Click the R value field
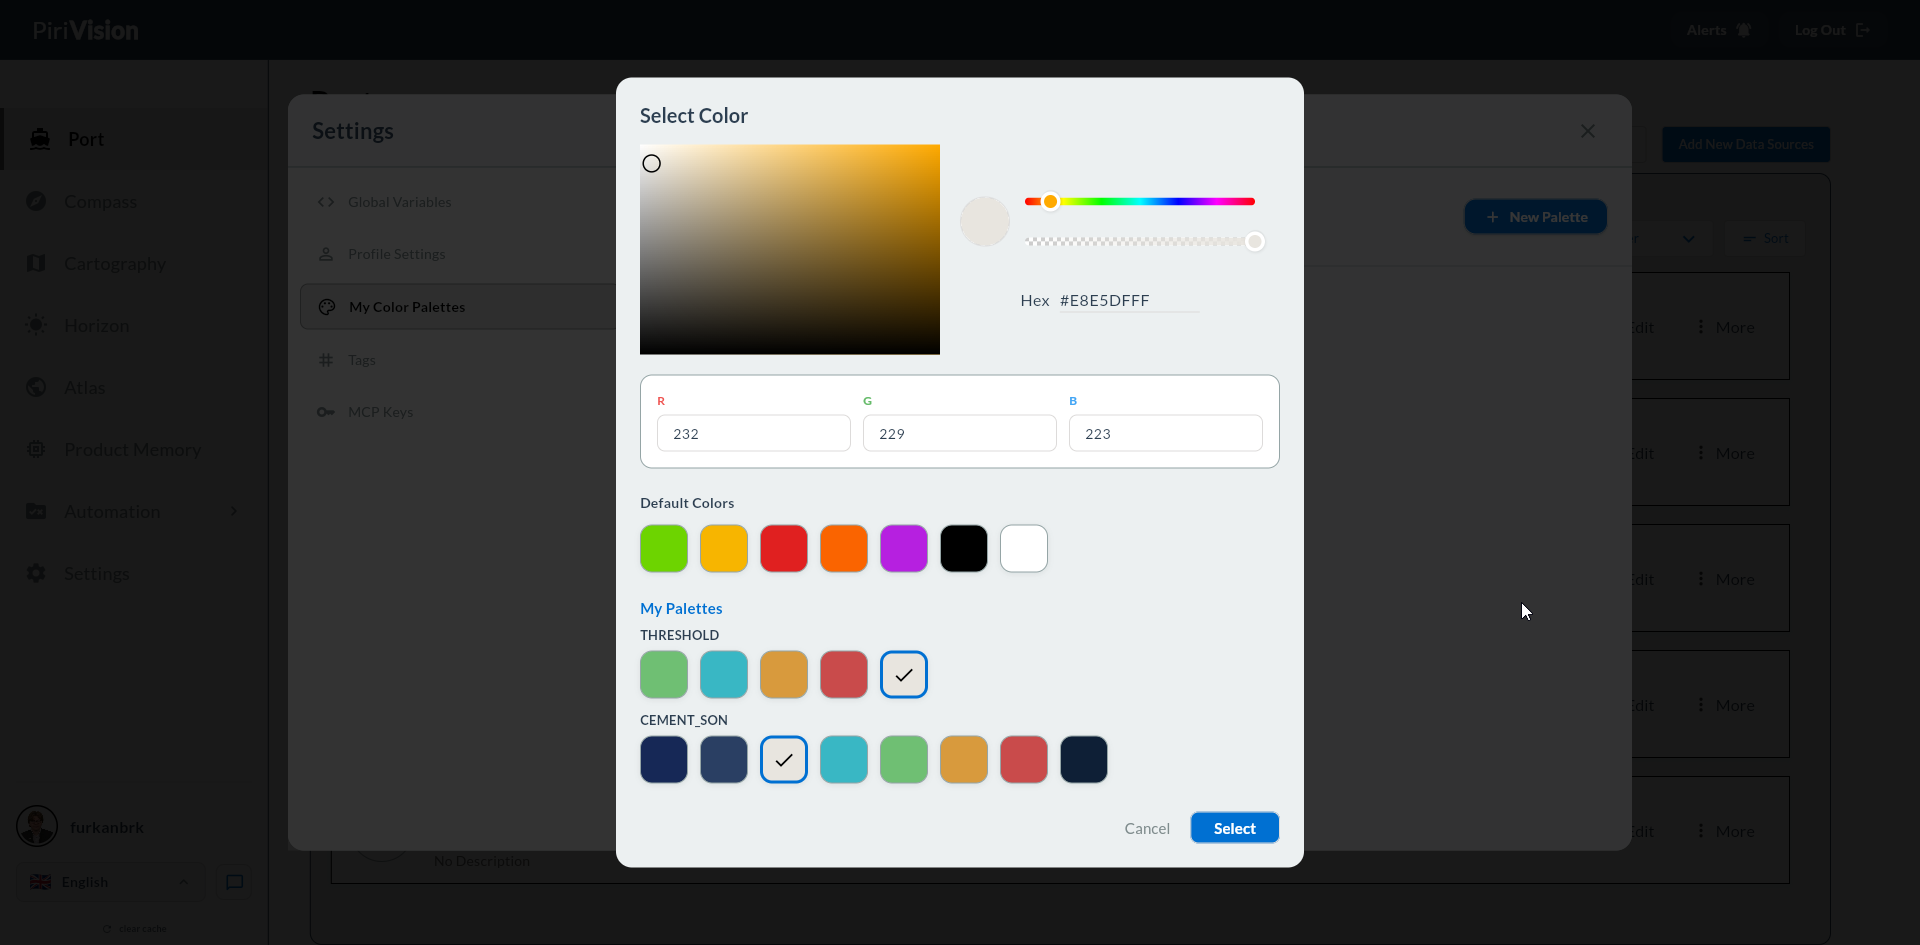Screen dimensions: 1920x945 point(754,433)
